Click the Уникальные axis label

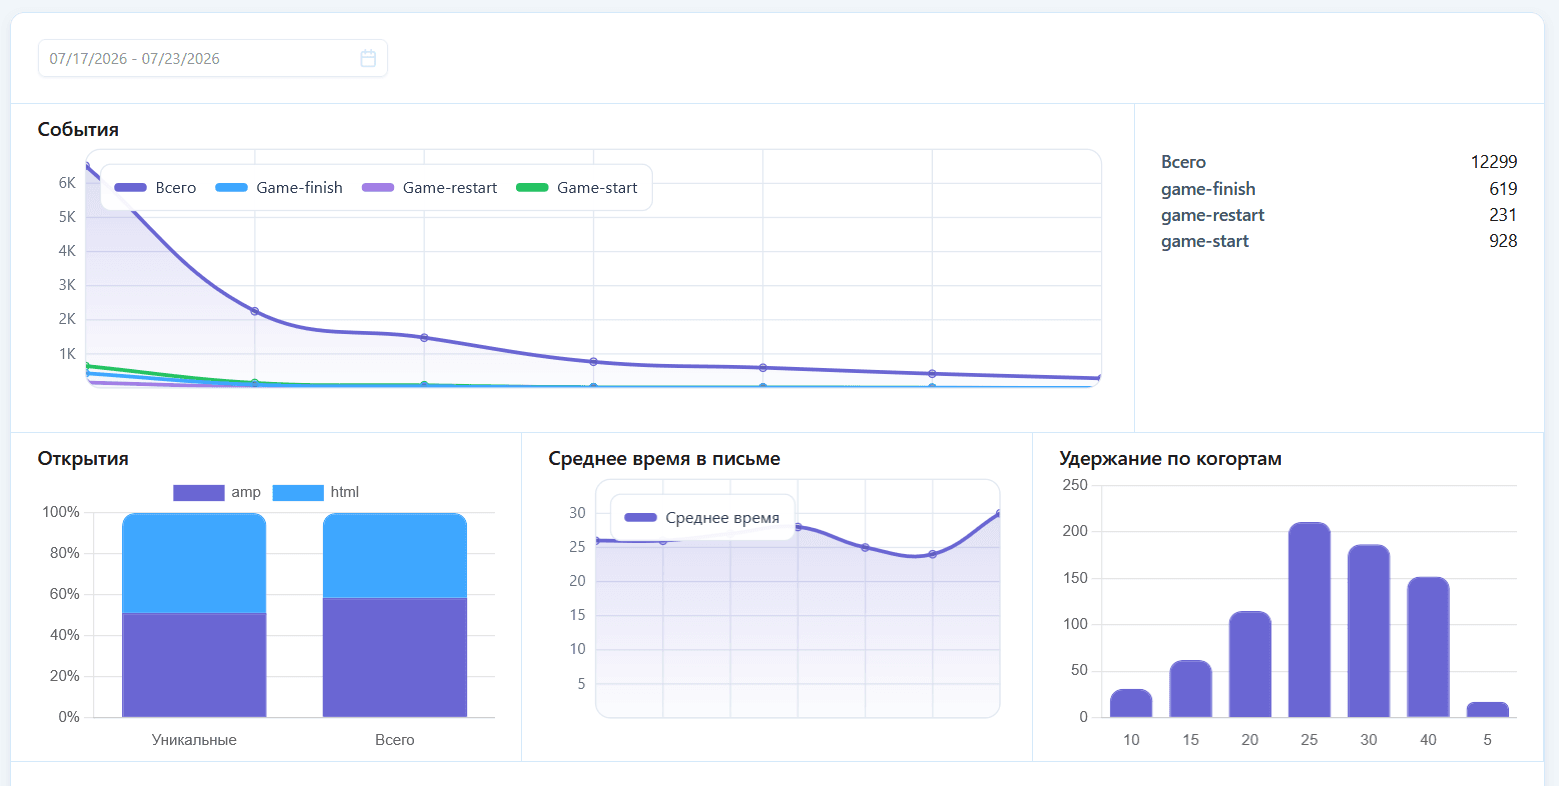click(194, 740)
